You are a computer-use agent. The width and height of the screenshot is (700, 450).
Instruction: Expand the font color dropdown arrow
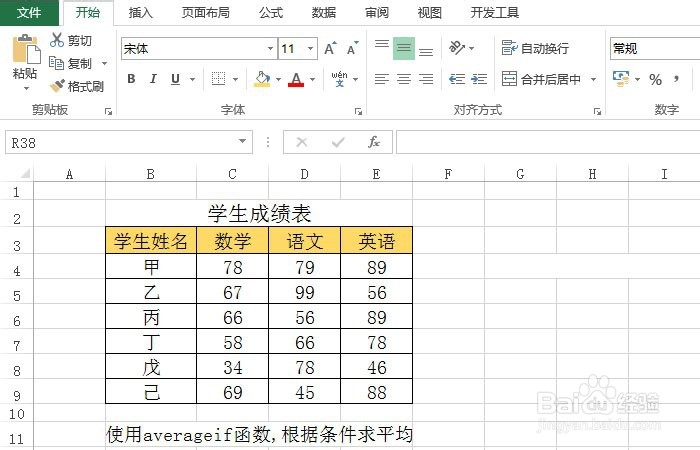click(x=312, y=79)
